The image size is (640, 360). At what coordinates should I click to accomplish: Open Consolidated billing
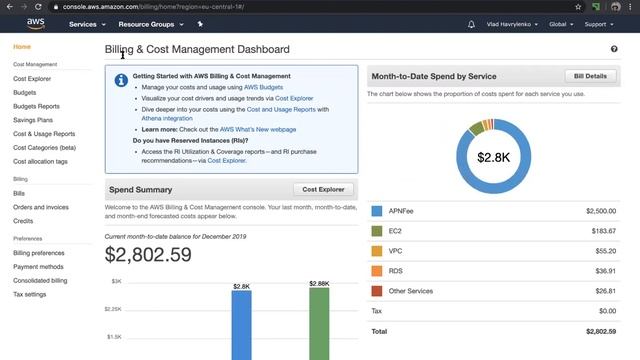pos(40,281)
